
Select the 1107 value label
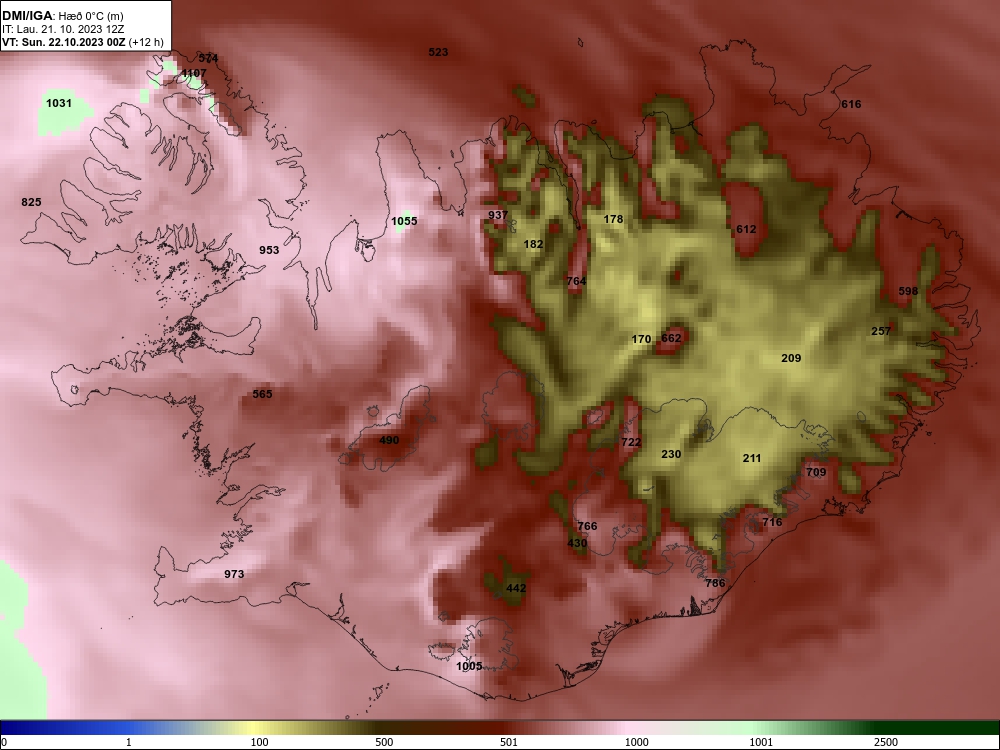[x=194, y=73]
